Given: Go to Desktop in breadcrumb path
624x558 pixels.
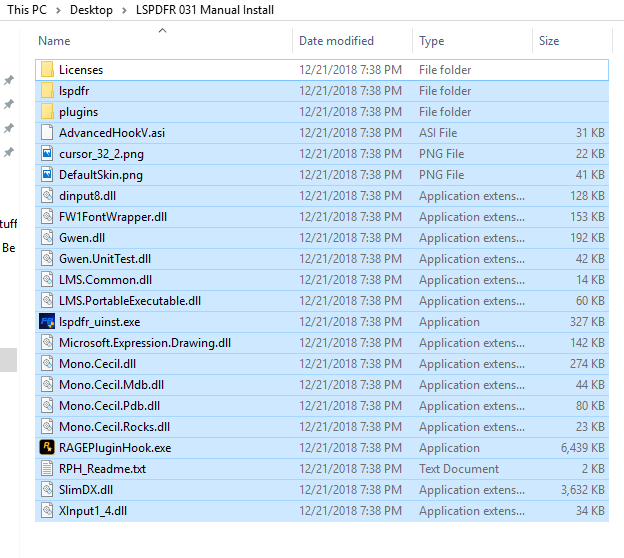Looking at the screenshot, I should (x=91, y=10).
